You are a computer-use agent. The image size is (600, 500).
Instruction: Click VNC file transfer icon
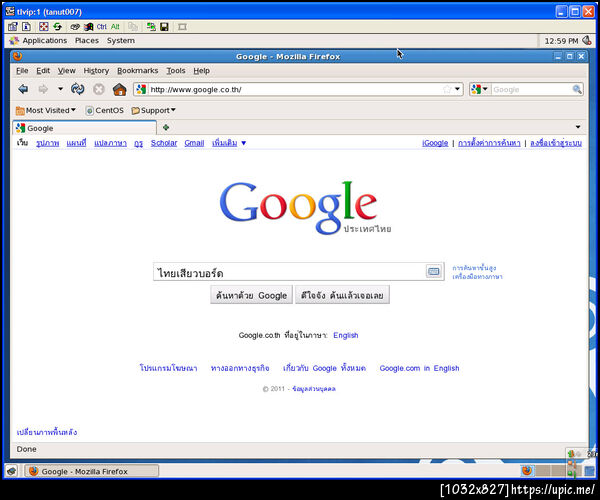(x=133, y=27)
